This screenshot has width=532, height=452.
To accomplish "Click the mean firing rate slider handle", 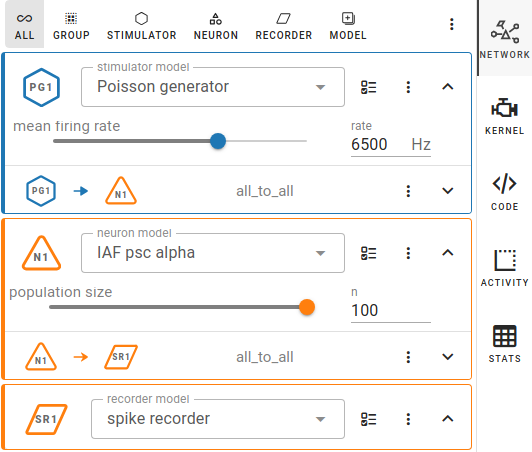I will [218, 141].
